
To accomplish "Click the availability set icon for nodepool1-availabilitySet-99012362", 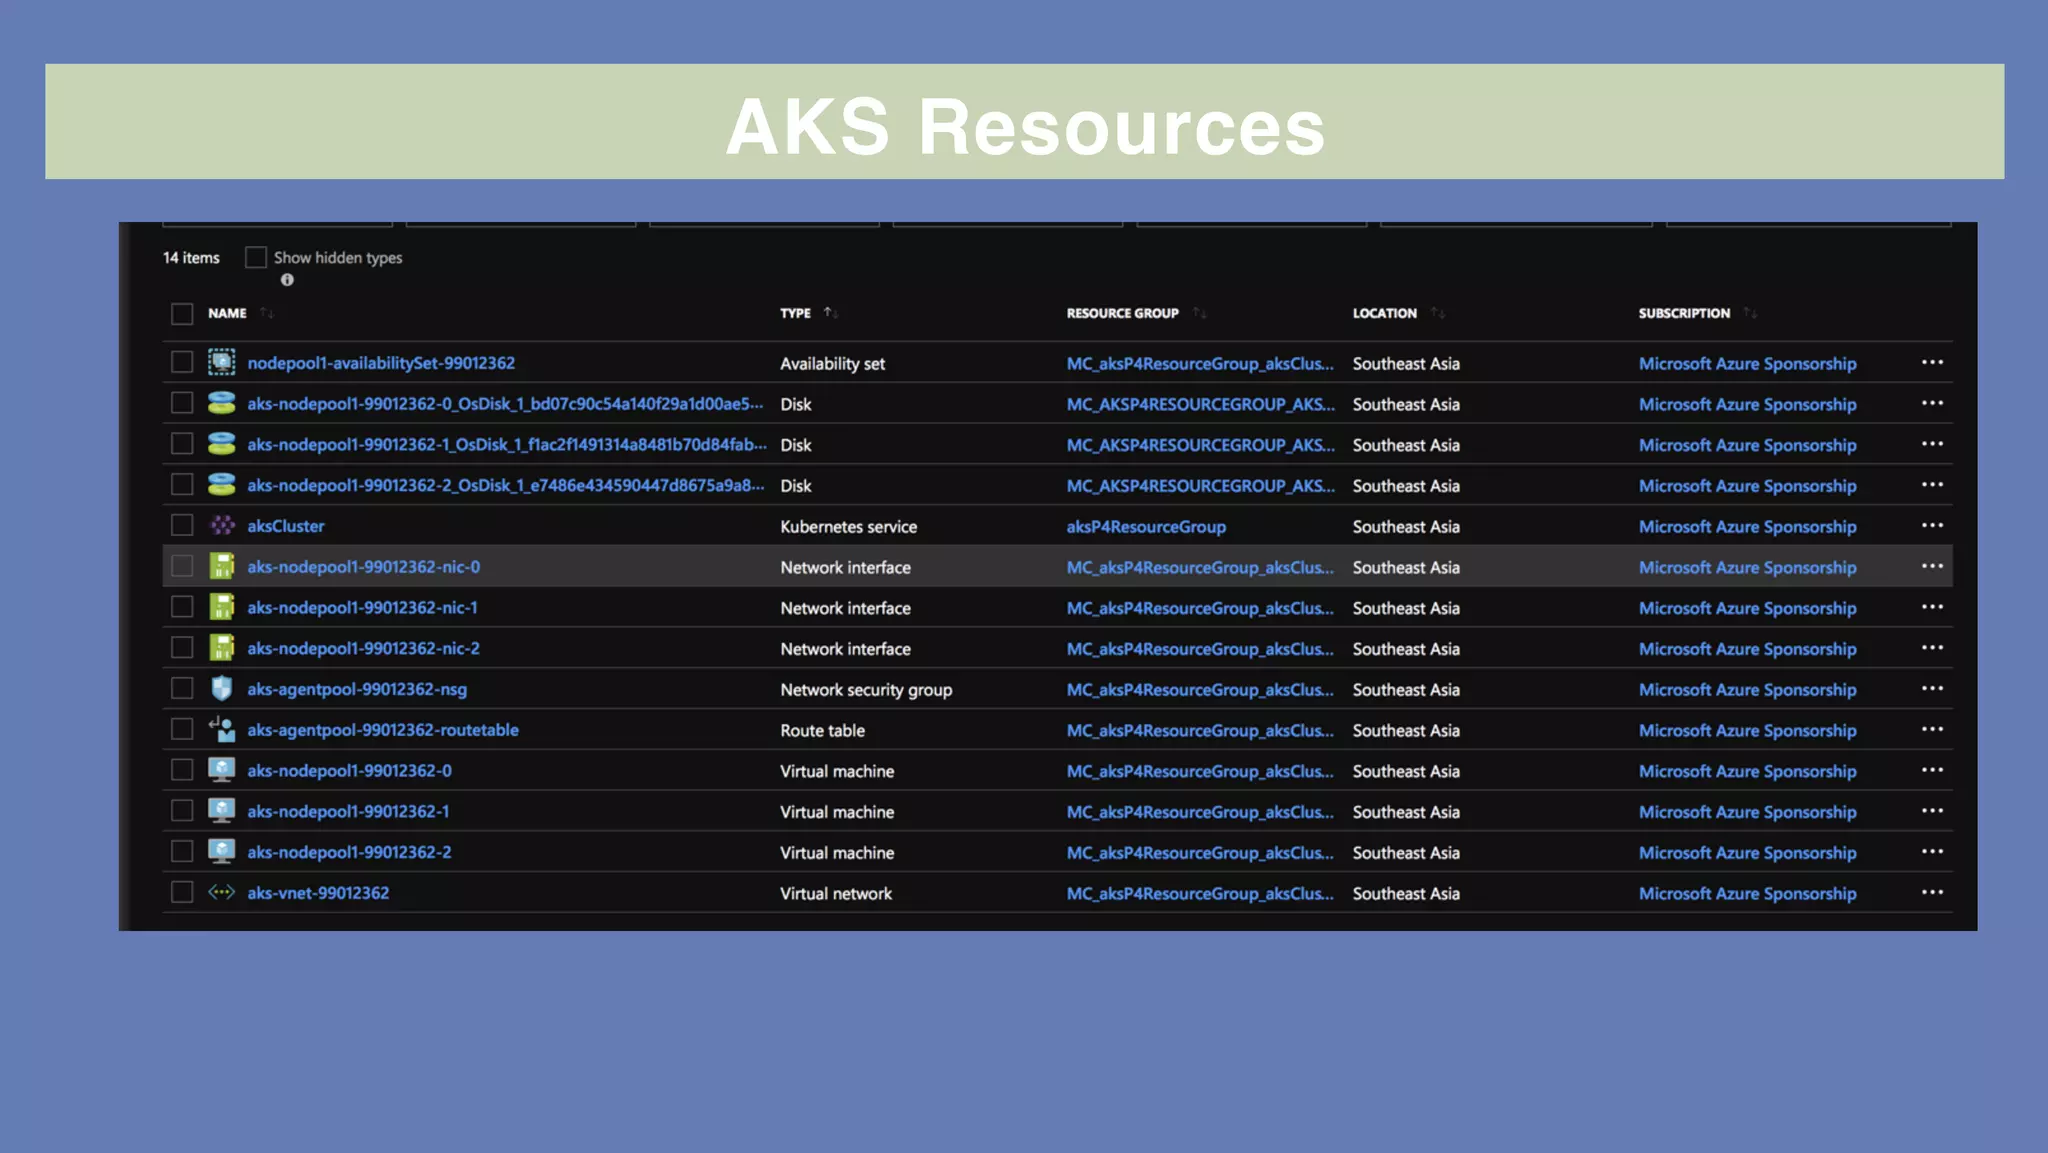I will (221, 362).
